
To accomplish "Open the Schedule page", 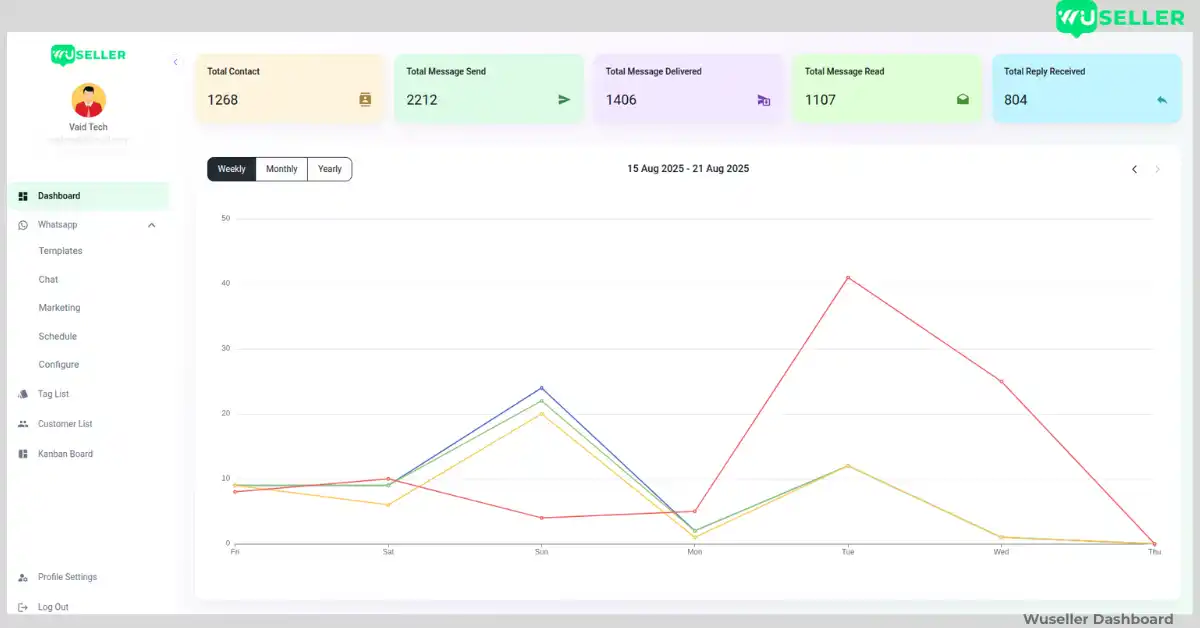I will pos(57,336).
